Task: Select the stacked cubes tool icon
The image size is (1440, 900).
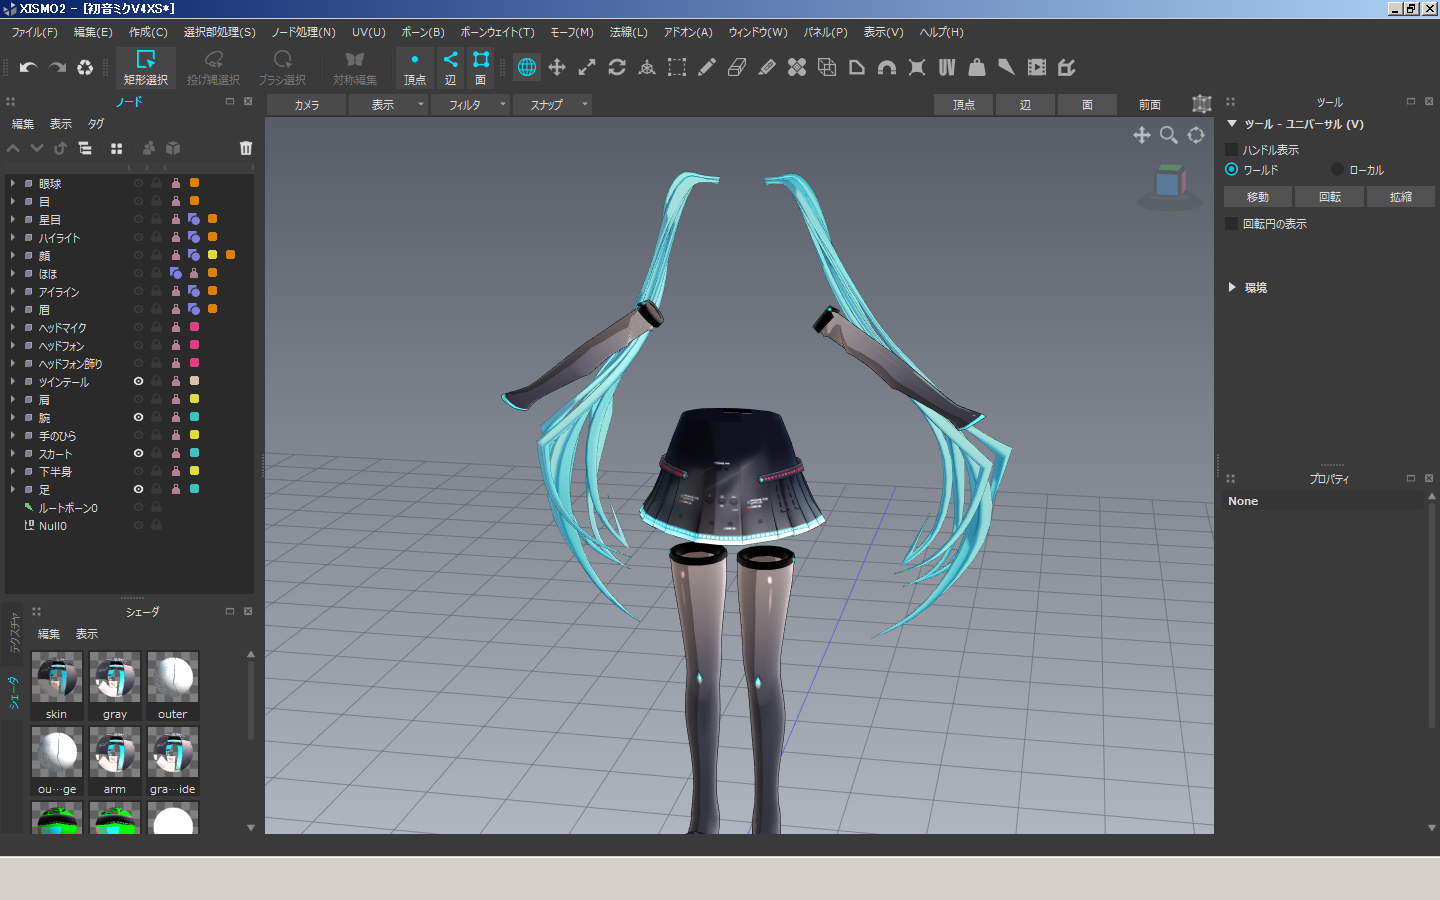Action: pyautogui.click(x=827, y=67)
